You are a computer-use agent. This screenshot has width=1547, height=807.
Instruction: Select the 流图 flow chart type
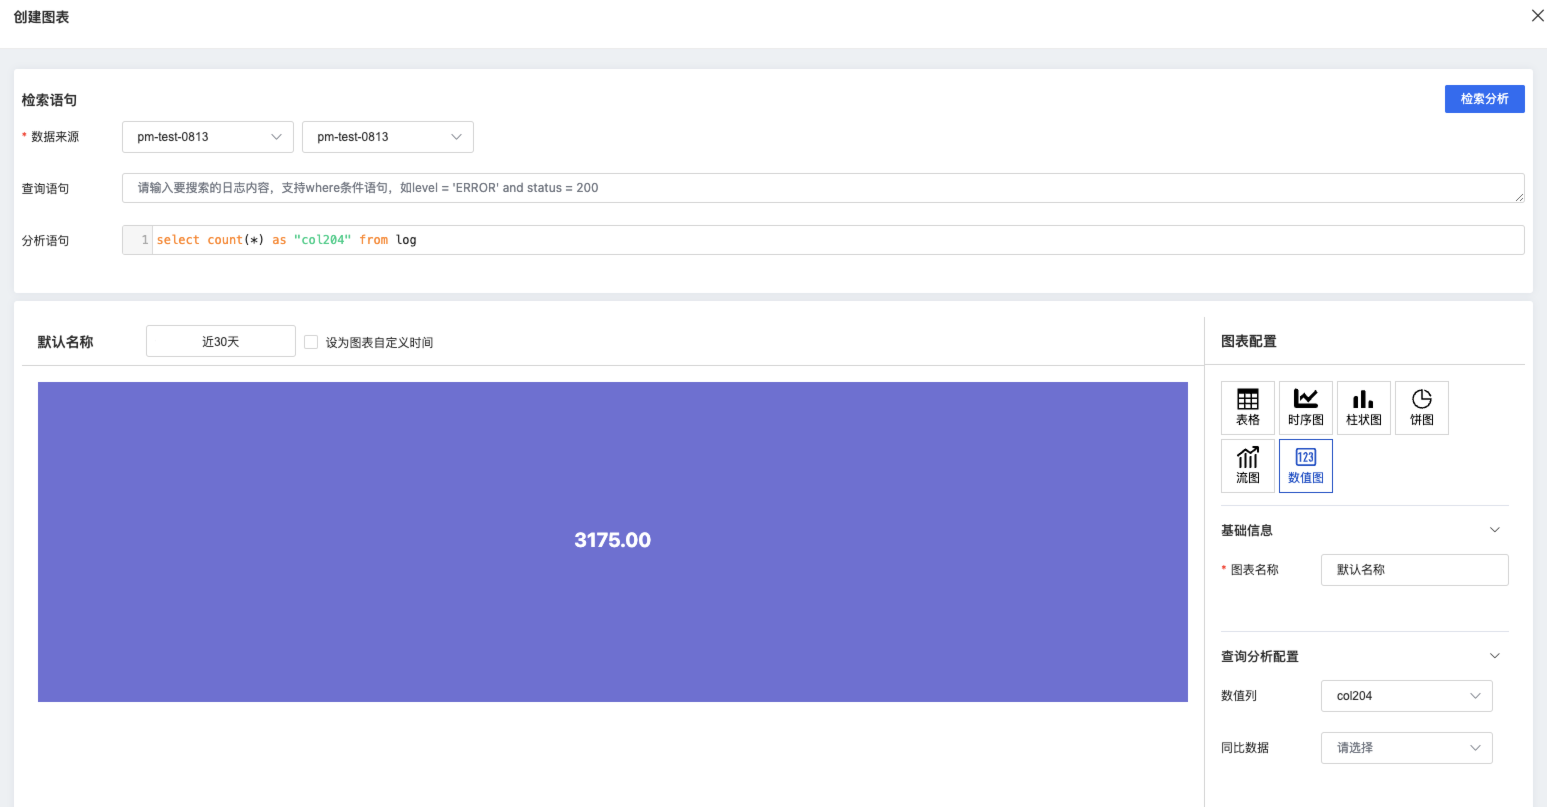(x=1248, y=466)
